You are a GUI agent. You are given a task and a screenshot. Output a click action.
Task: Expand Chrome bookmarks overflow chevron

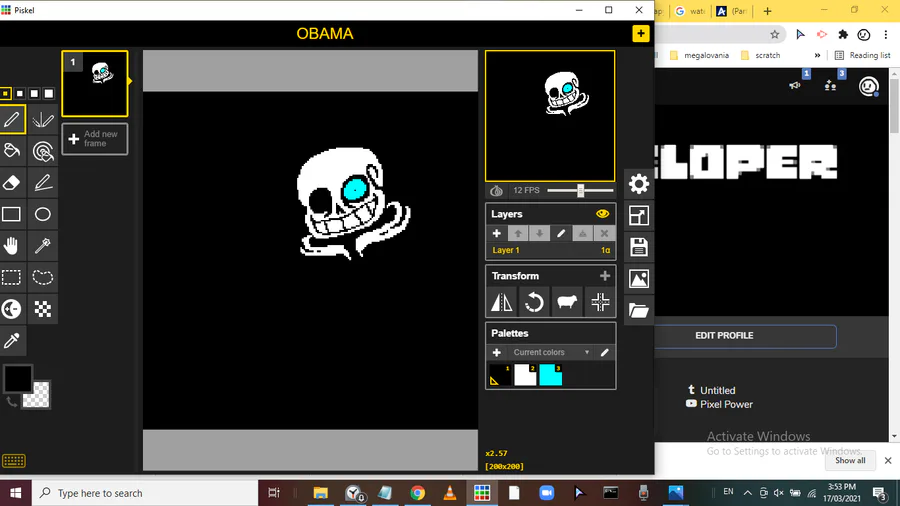[817, 55]
